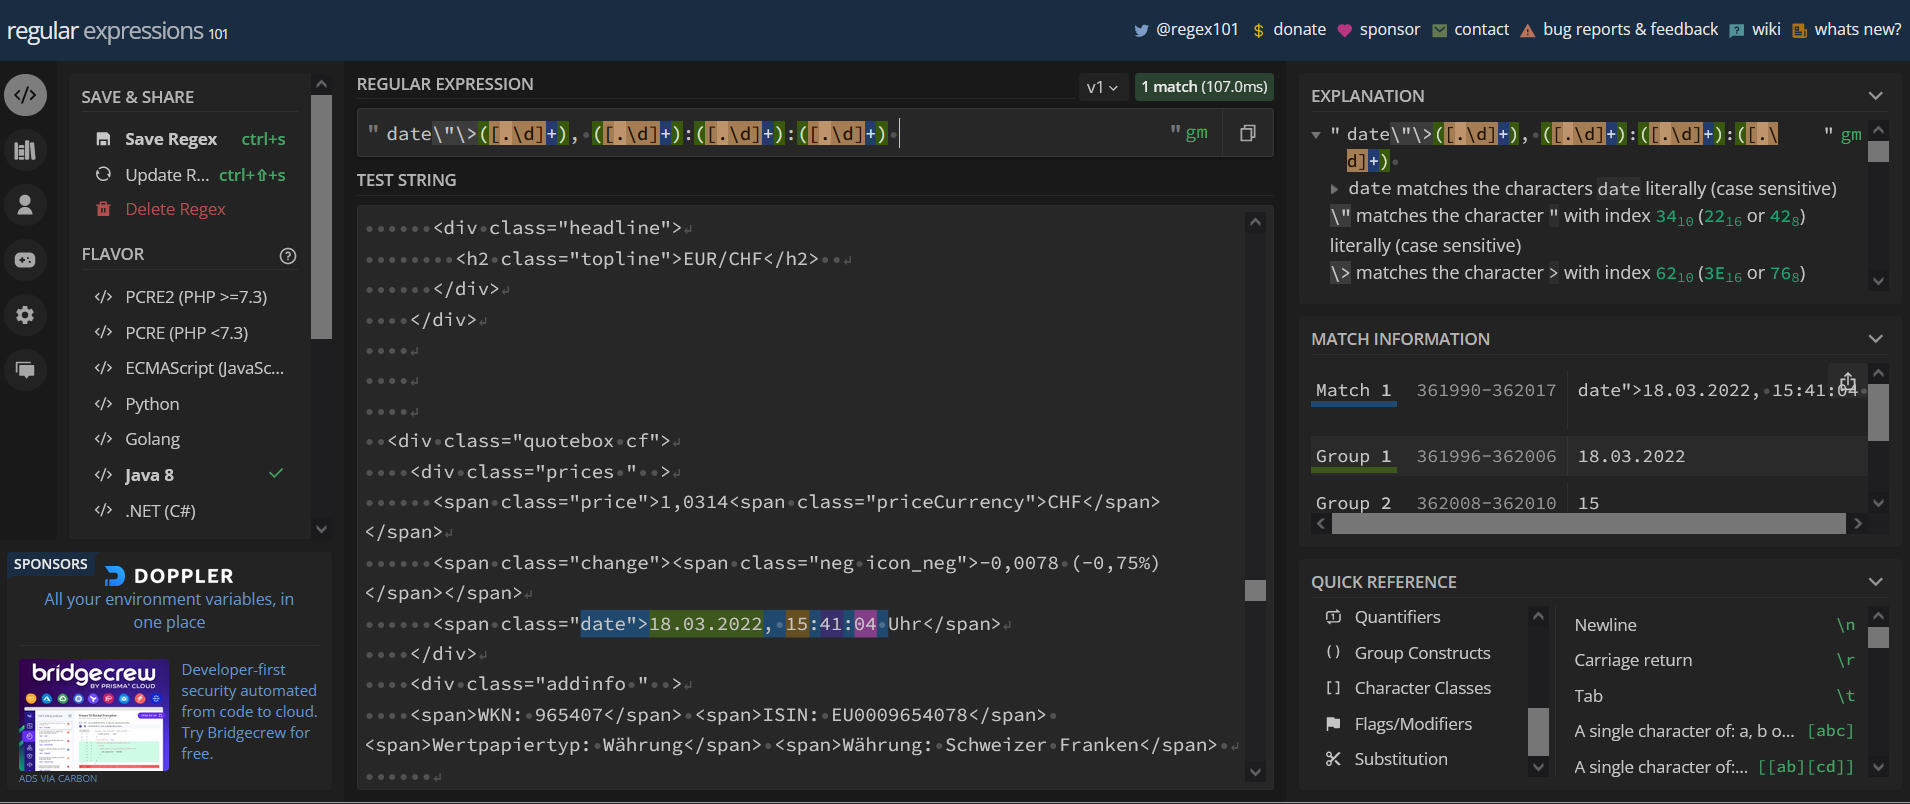Open settings gear icon in sidebar
1910x804 pixels.
click(x=26, y=315)
